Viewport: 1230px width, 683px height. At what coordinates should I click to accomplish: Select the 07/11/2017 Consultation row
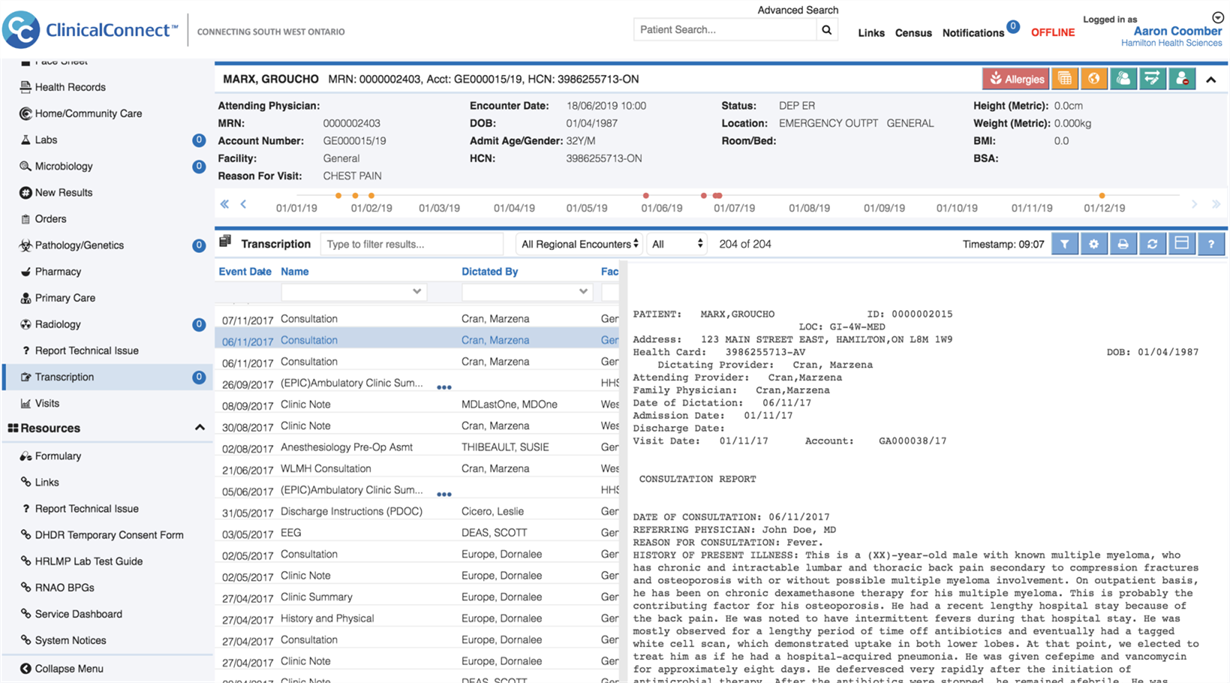click(x=417, y=319)
